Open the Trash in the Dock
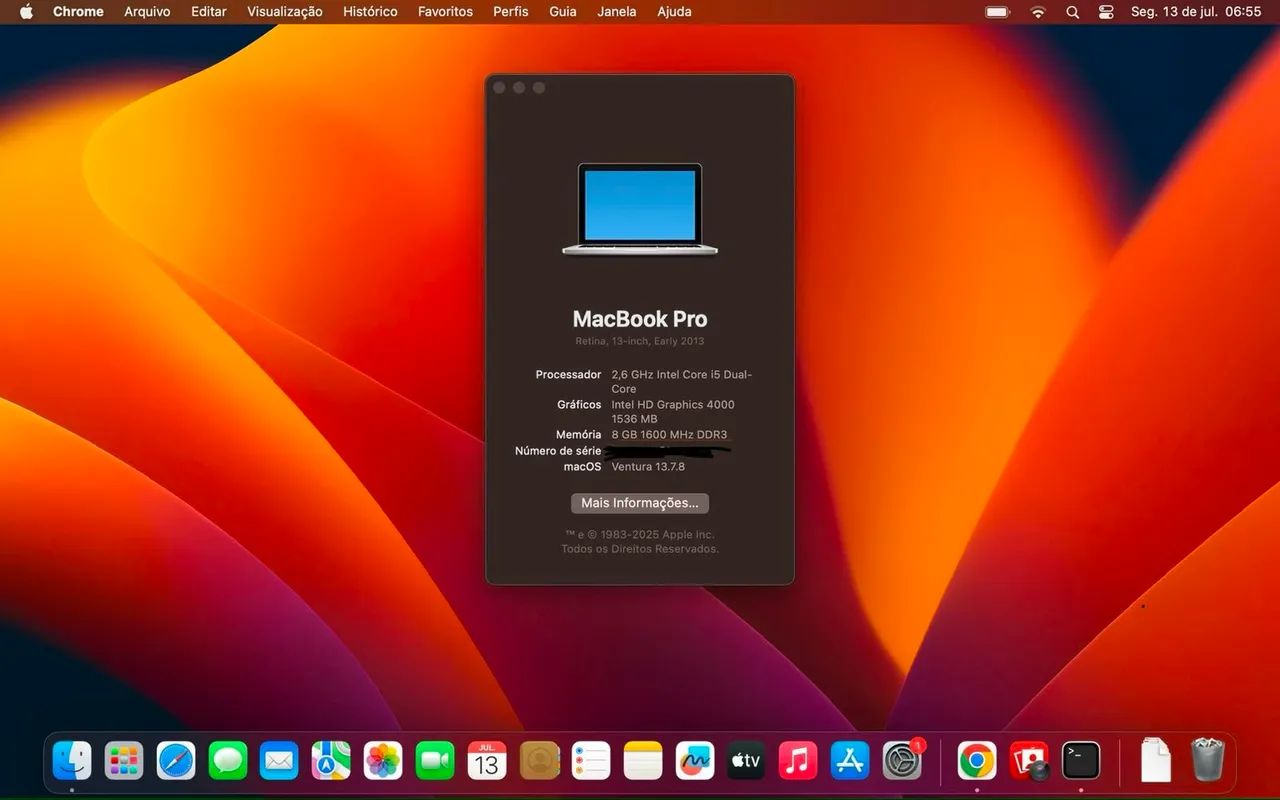 pyautogui.click(x=1208, y=760)
